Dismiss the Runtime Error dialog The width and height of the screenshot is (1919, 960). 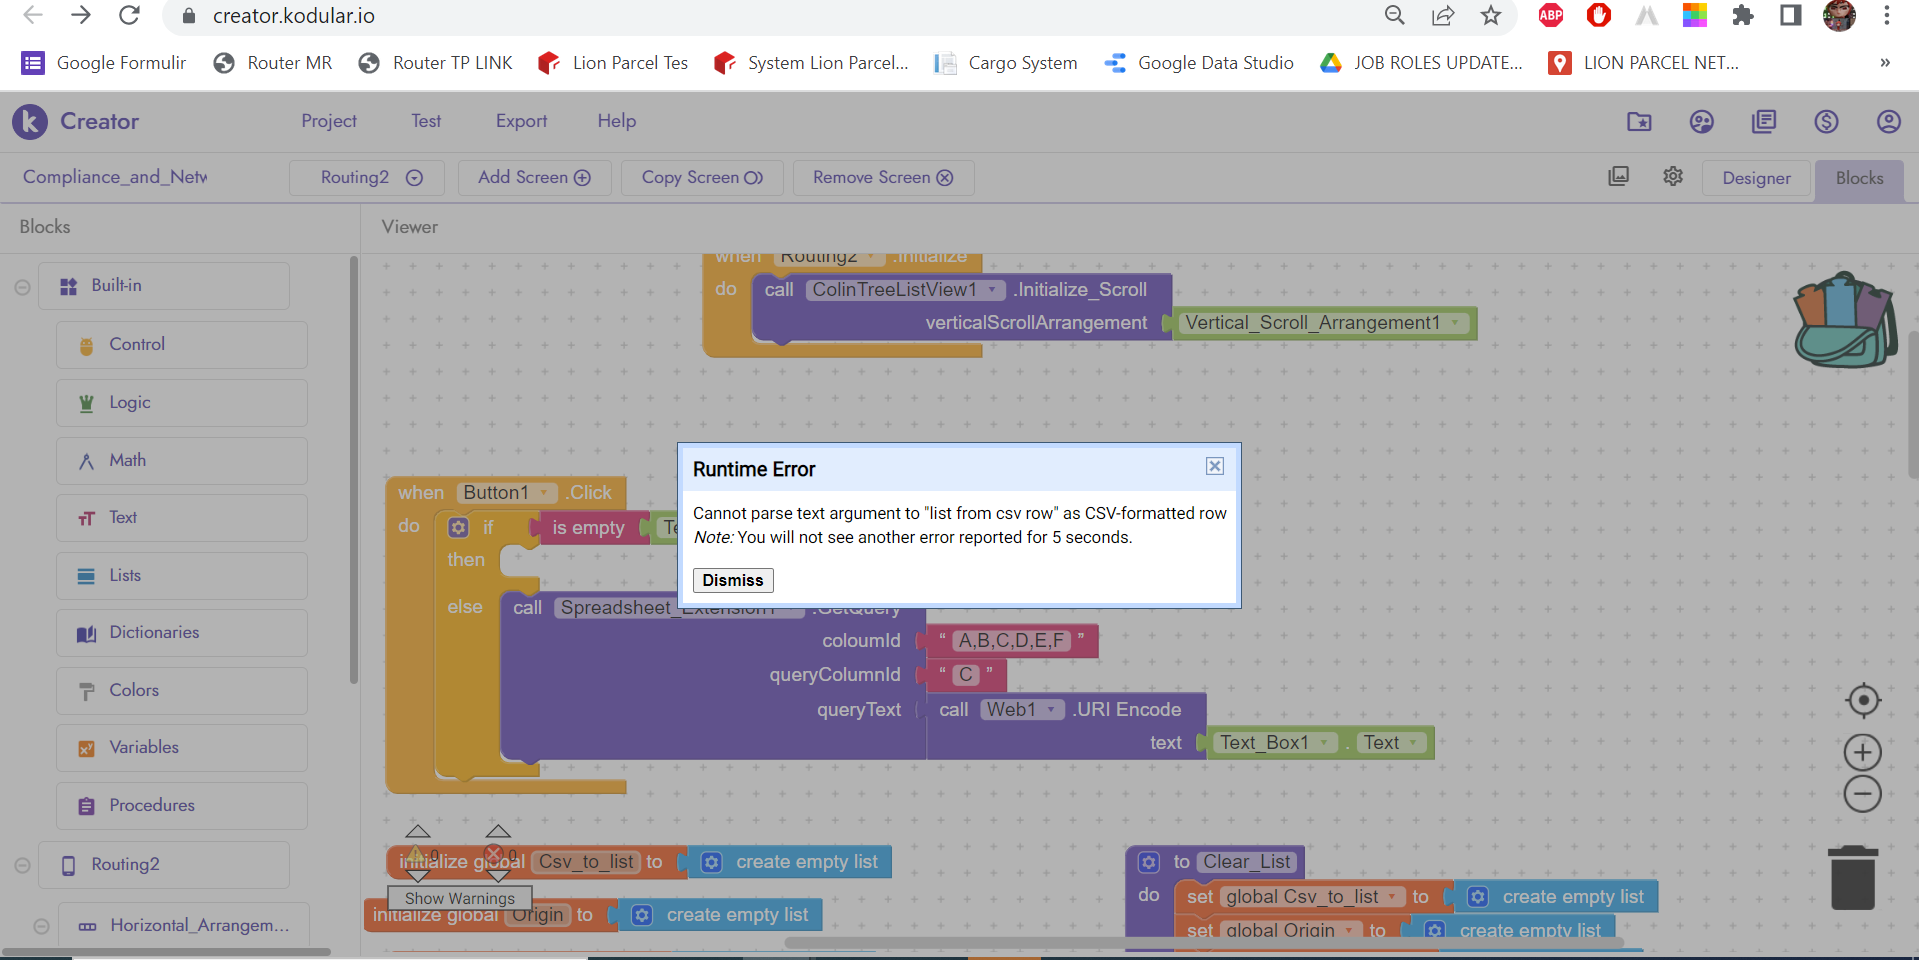click(732, 580)
